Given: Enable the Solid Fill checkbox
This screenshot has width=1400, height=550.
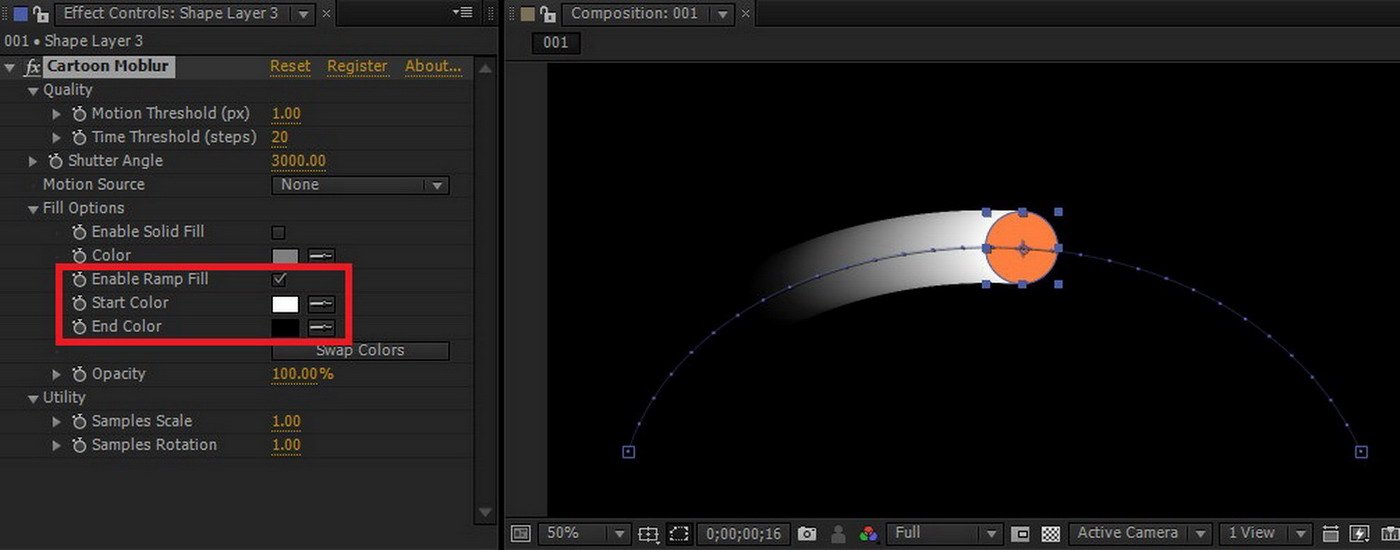Looking at the screenshot, I should 279,232.
